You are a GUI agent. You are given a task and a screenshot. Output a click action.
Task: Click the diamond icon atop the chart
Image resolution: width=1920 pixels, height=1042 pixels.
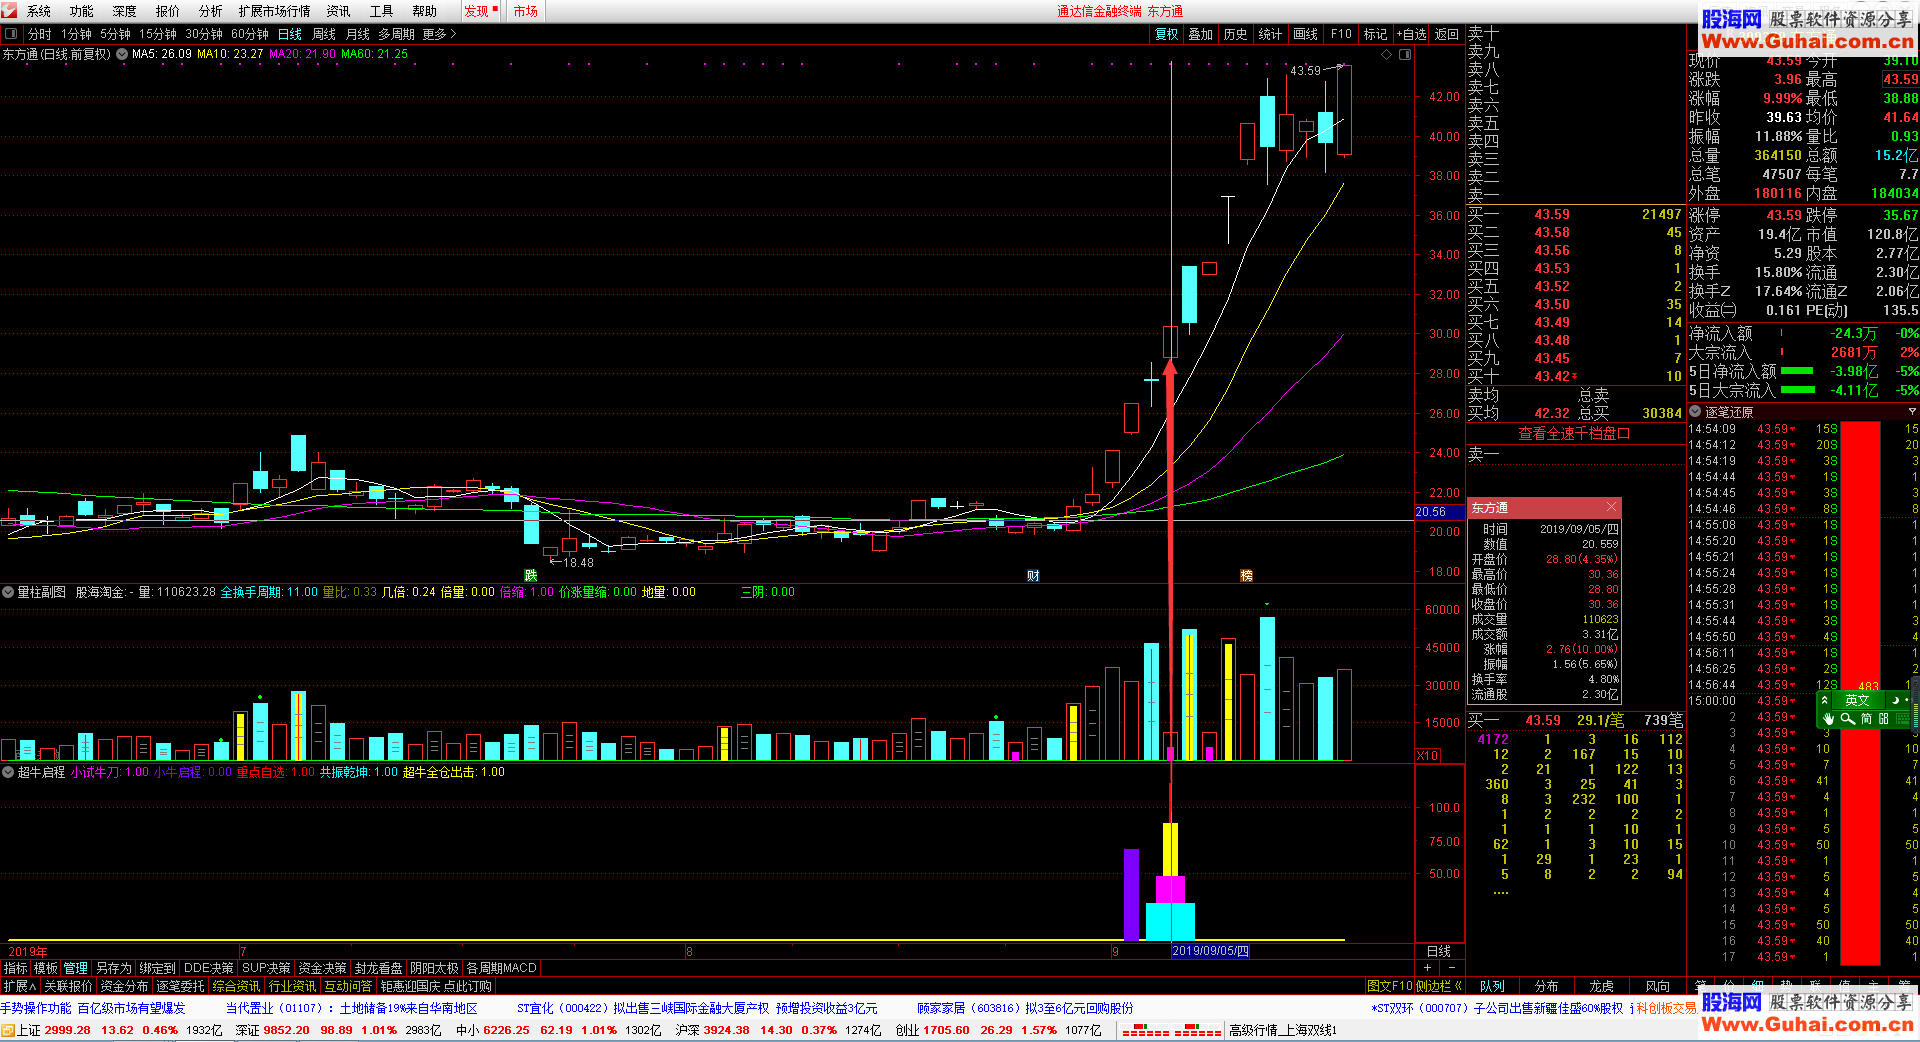[x=1386, y=54]
